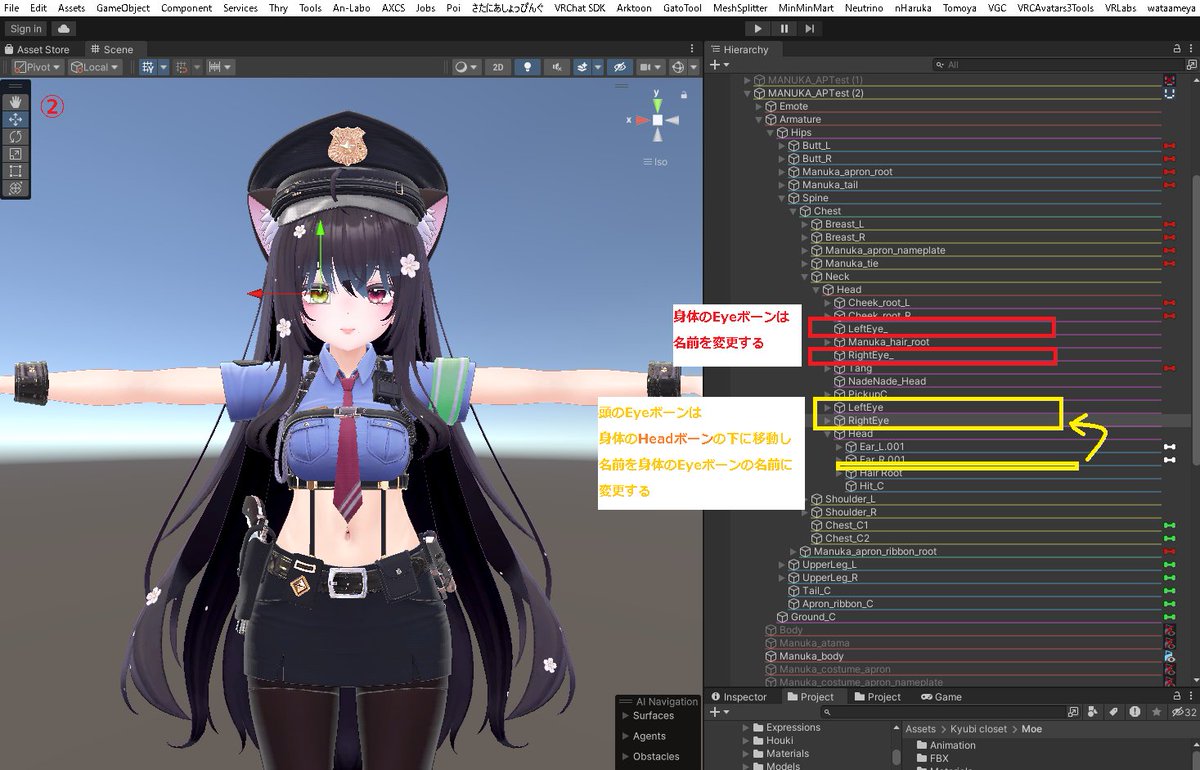Image resolution: width=1200 pixels, height=770 pixels.
Task: Switch to the Asset Store tab
Action: click(39, 49)
